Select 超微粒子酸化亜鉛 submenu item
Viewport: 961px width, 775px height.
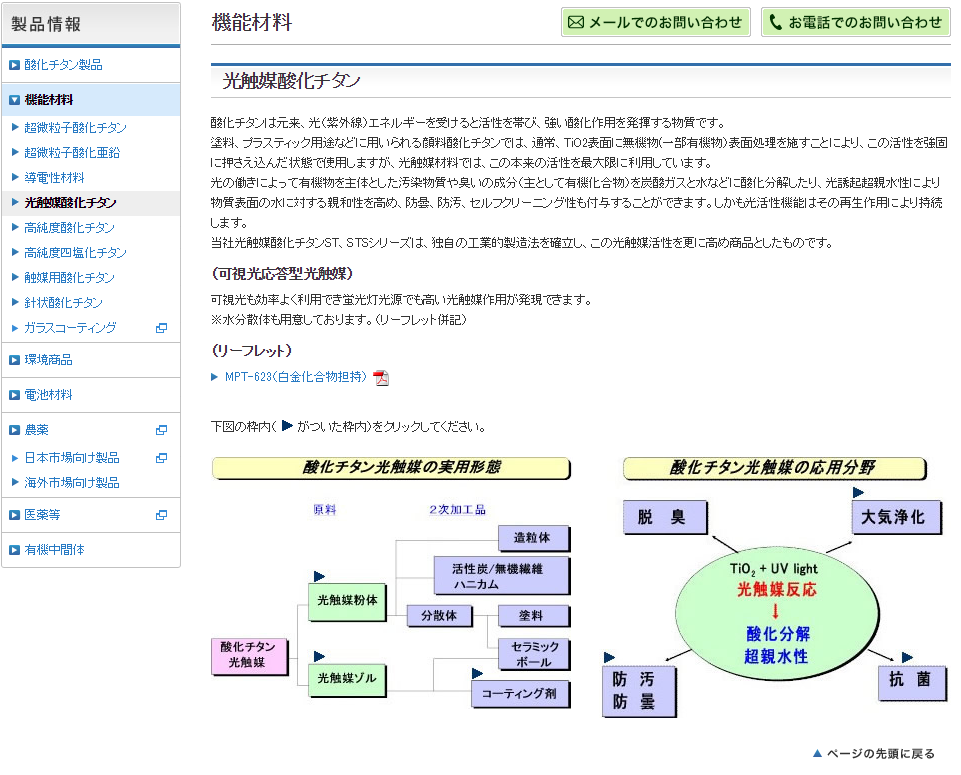[72, 153]
